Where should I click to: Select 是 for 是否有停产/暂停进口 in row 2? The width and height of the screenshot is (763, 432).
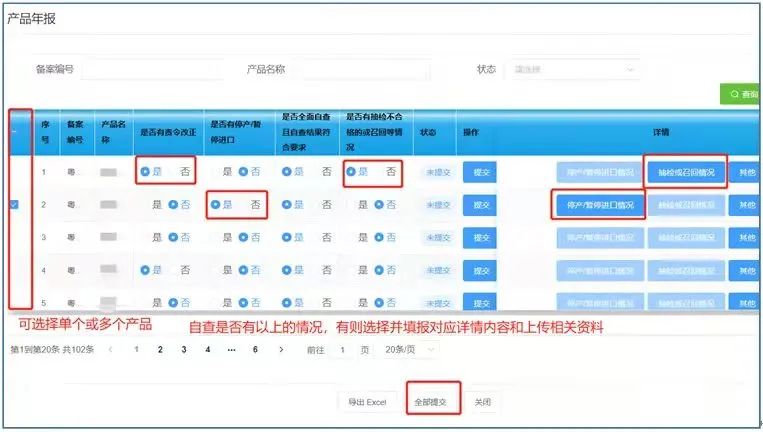tap(216, 205)
